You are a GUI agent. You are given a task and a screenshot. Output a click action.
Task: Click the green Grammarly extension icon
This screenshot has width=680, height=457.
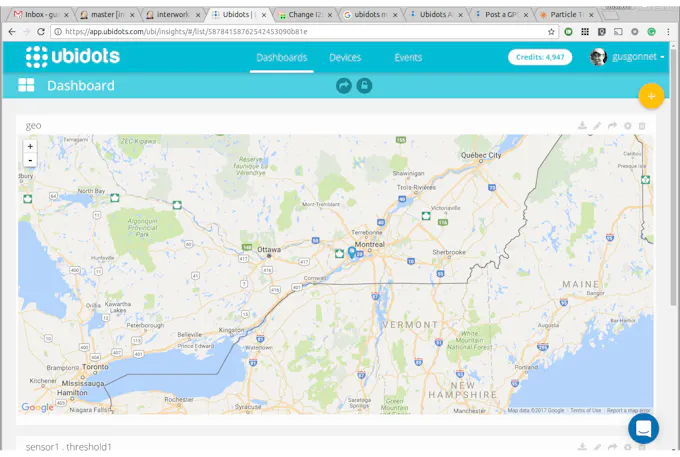point(651,32)
